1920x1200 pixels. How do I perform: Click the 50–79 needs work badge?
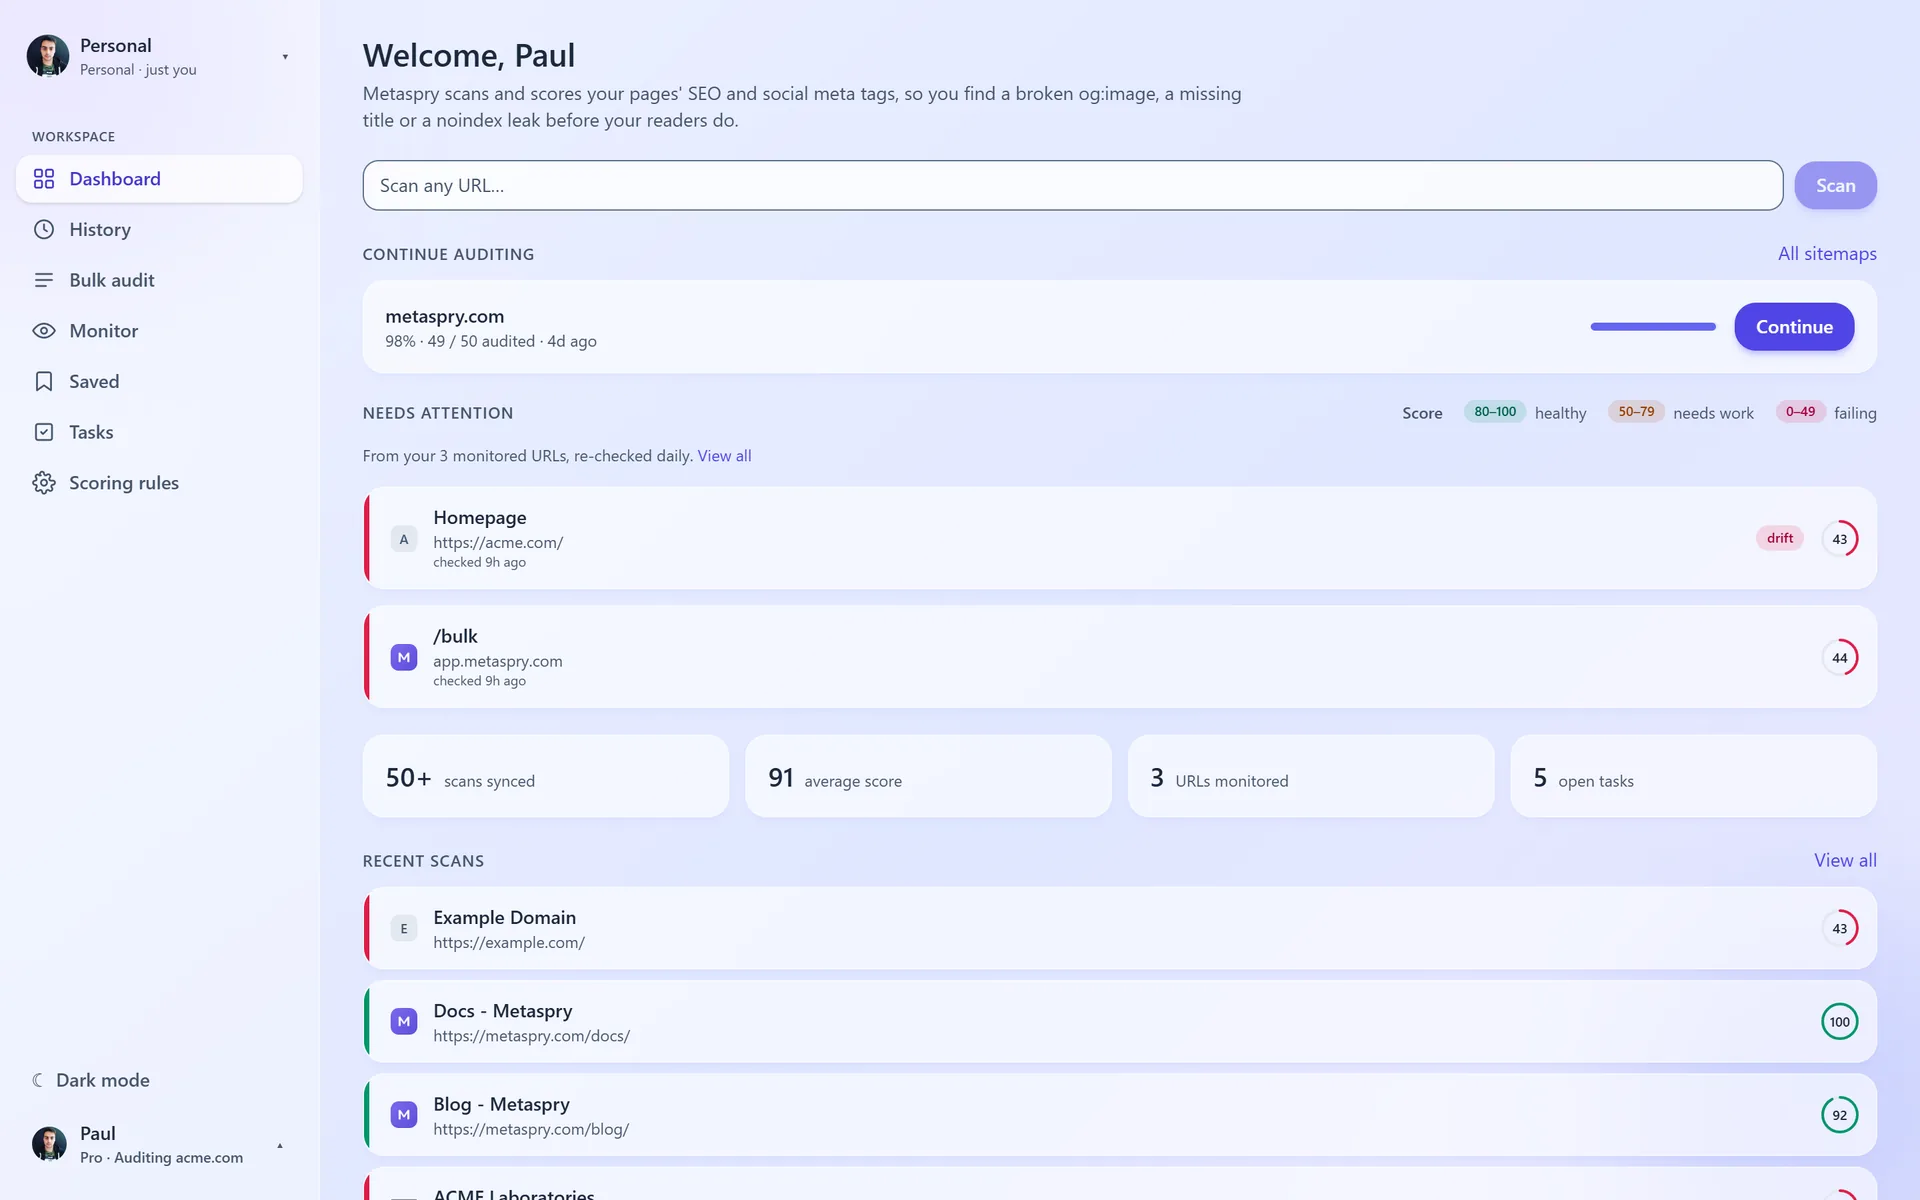(1636, 412)
